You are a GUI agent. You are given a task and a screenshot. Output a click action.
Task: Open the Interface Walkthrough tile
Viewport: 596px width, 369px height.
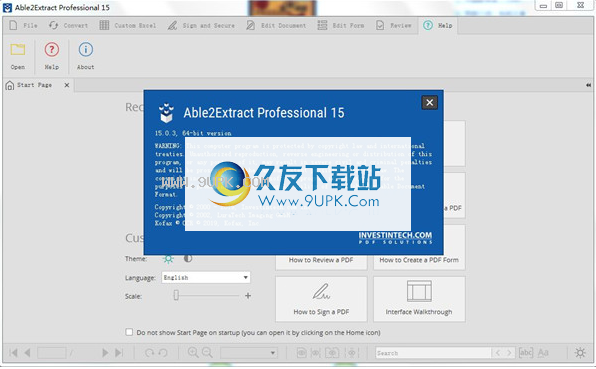pyautogui.click(x=419, y=299)
